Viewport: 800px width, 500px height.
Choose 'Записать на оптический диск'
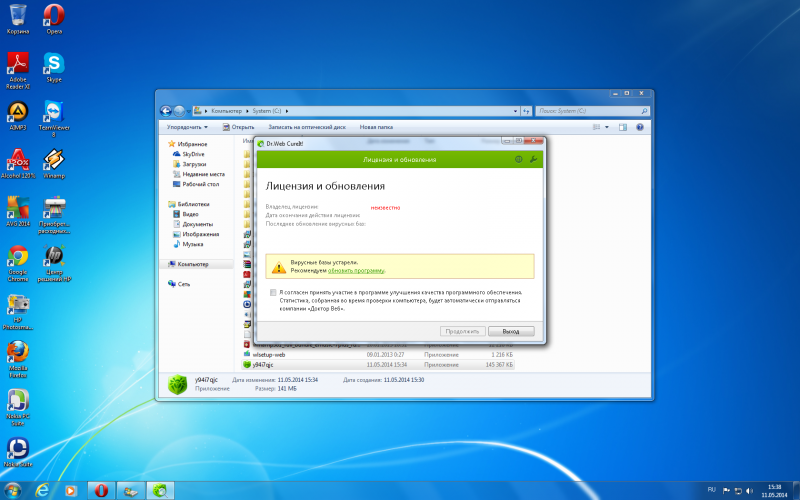307,127
